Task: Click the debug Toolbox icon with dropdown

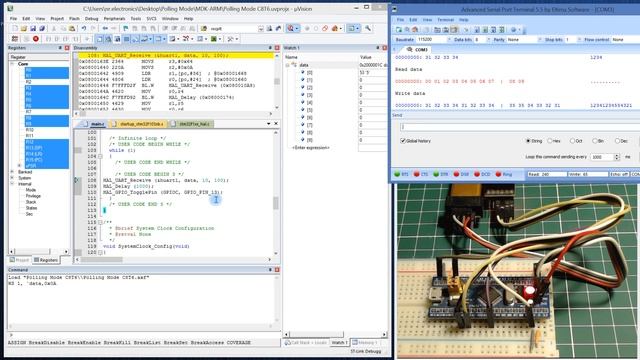Action: coord(232,39)
